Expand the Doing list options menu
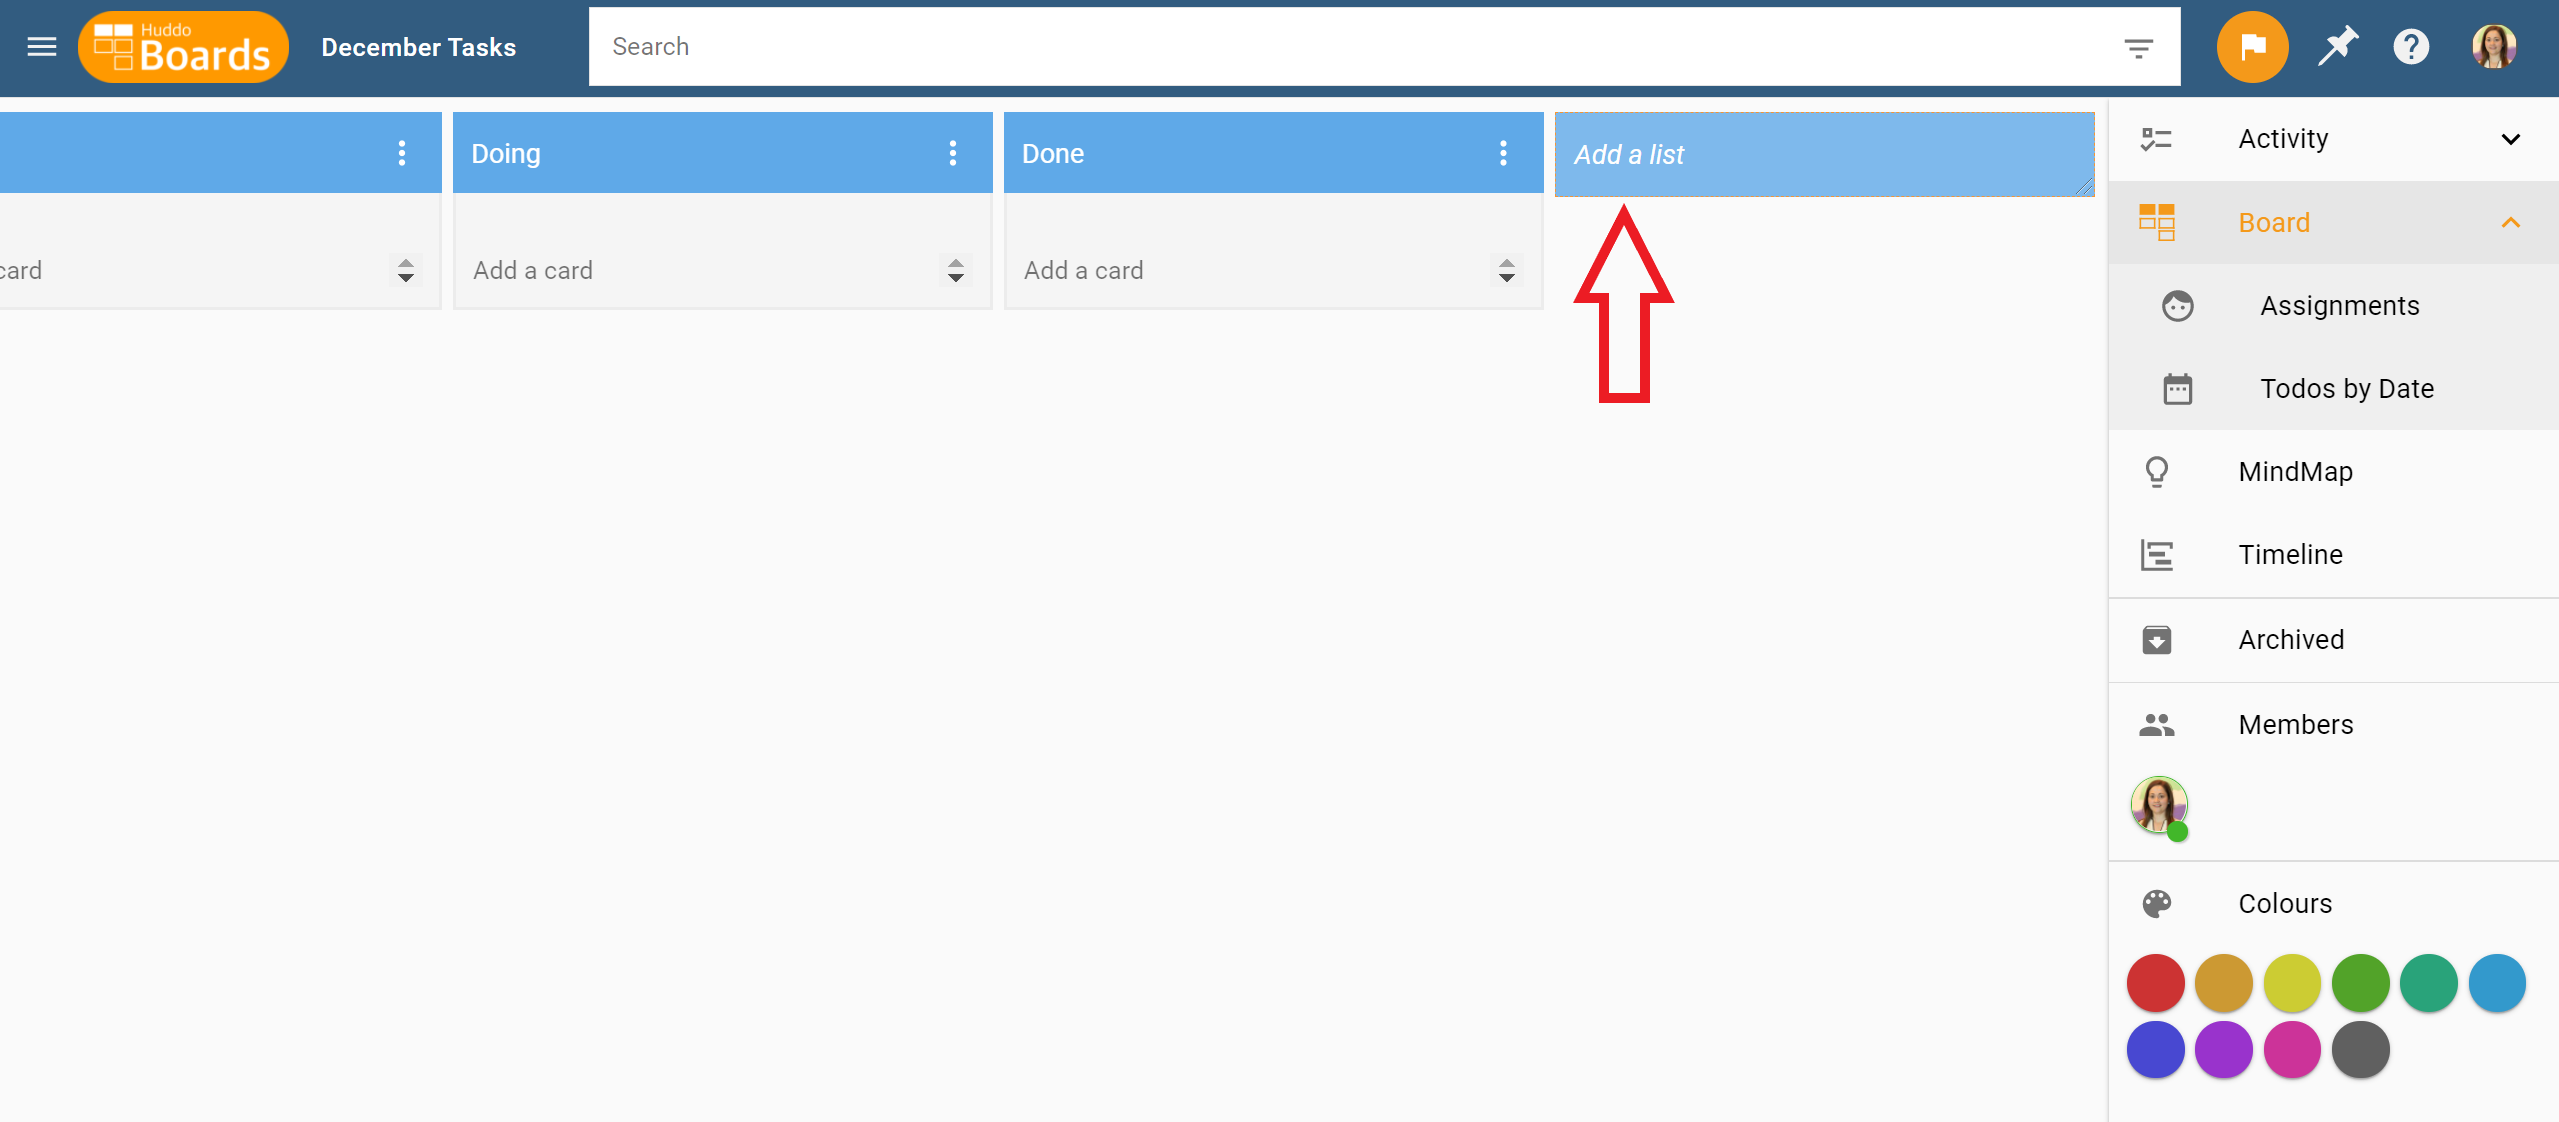 click(951, 154)
